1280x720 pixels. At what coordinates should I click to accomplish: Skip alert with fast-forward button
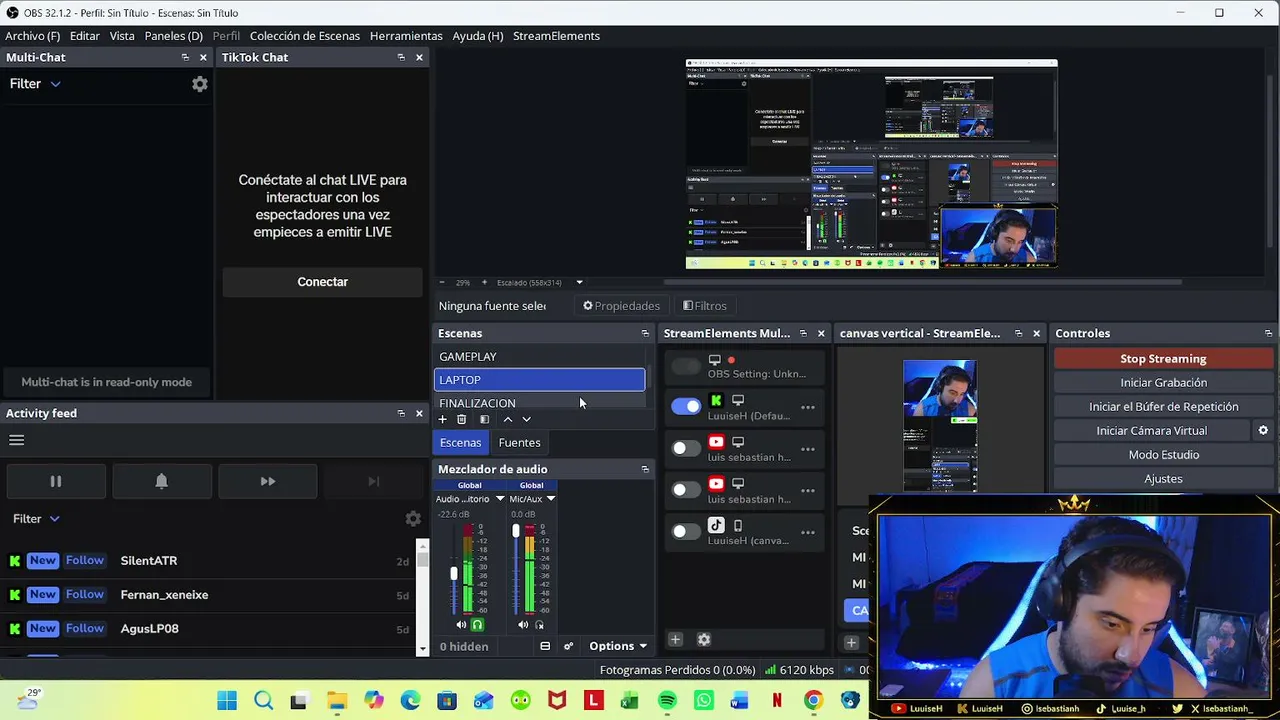click(268, 481)
